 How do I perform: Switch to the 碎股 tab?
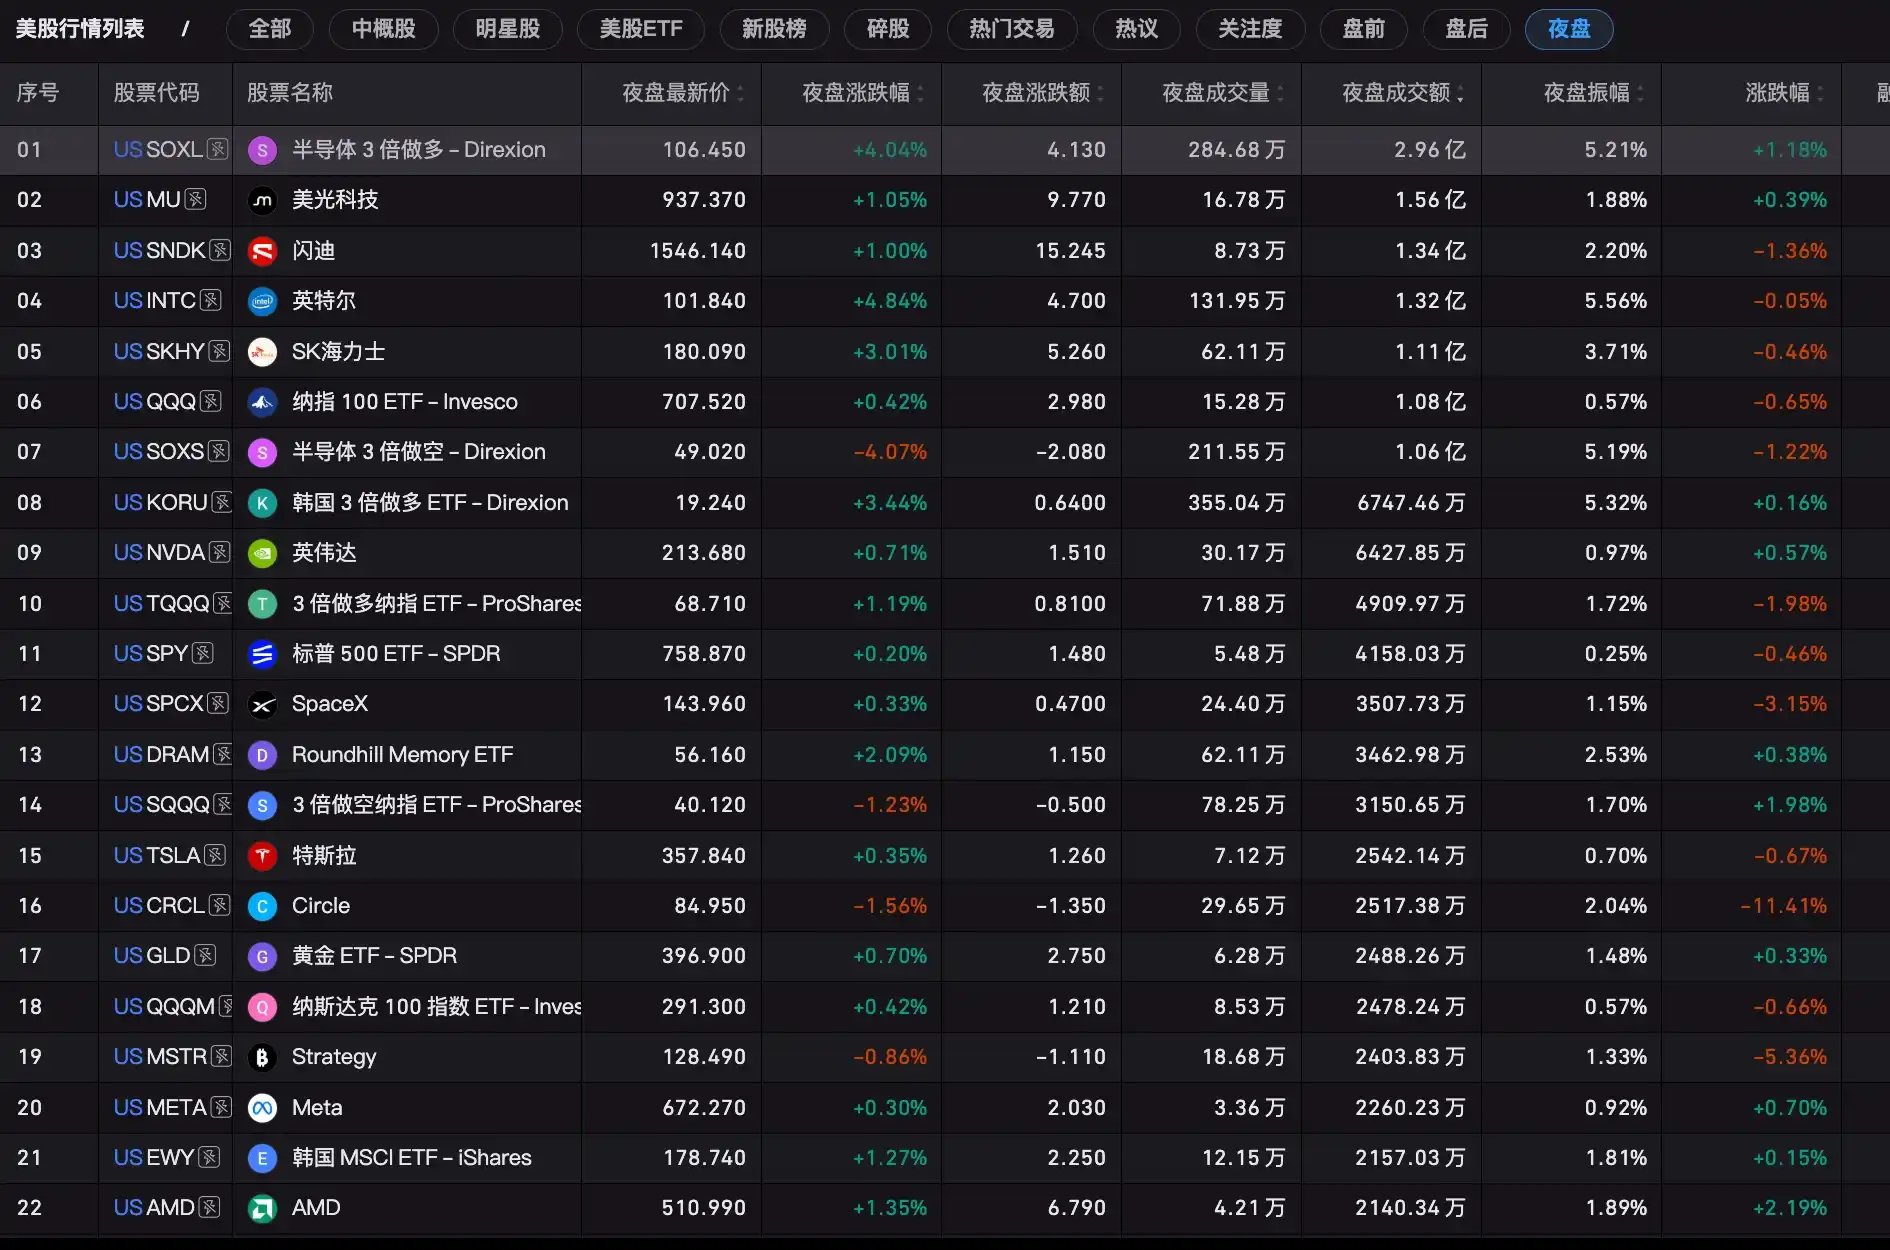[888, 29]
